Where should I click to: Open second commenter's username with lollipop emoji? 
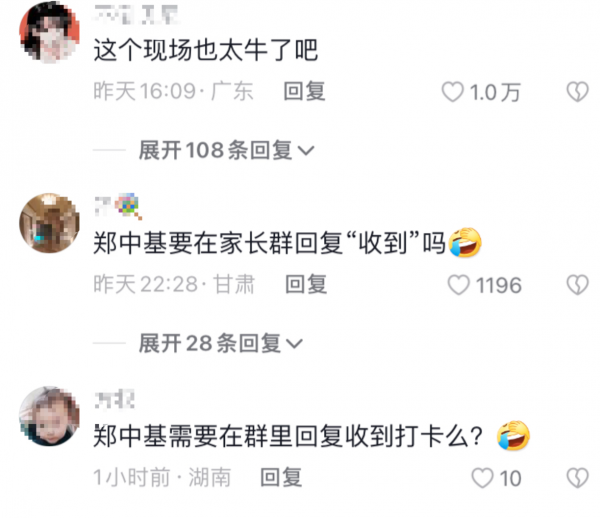[118, 207]
